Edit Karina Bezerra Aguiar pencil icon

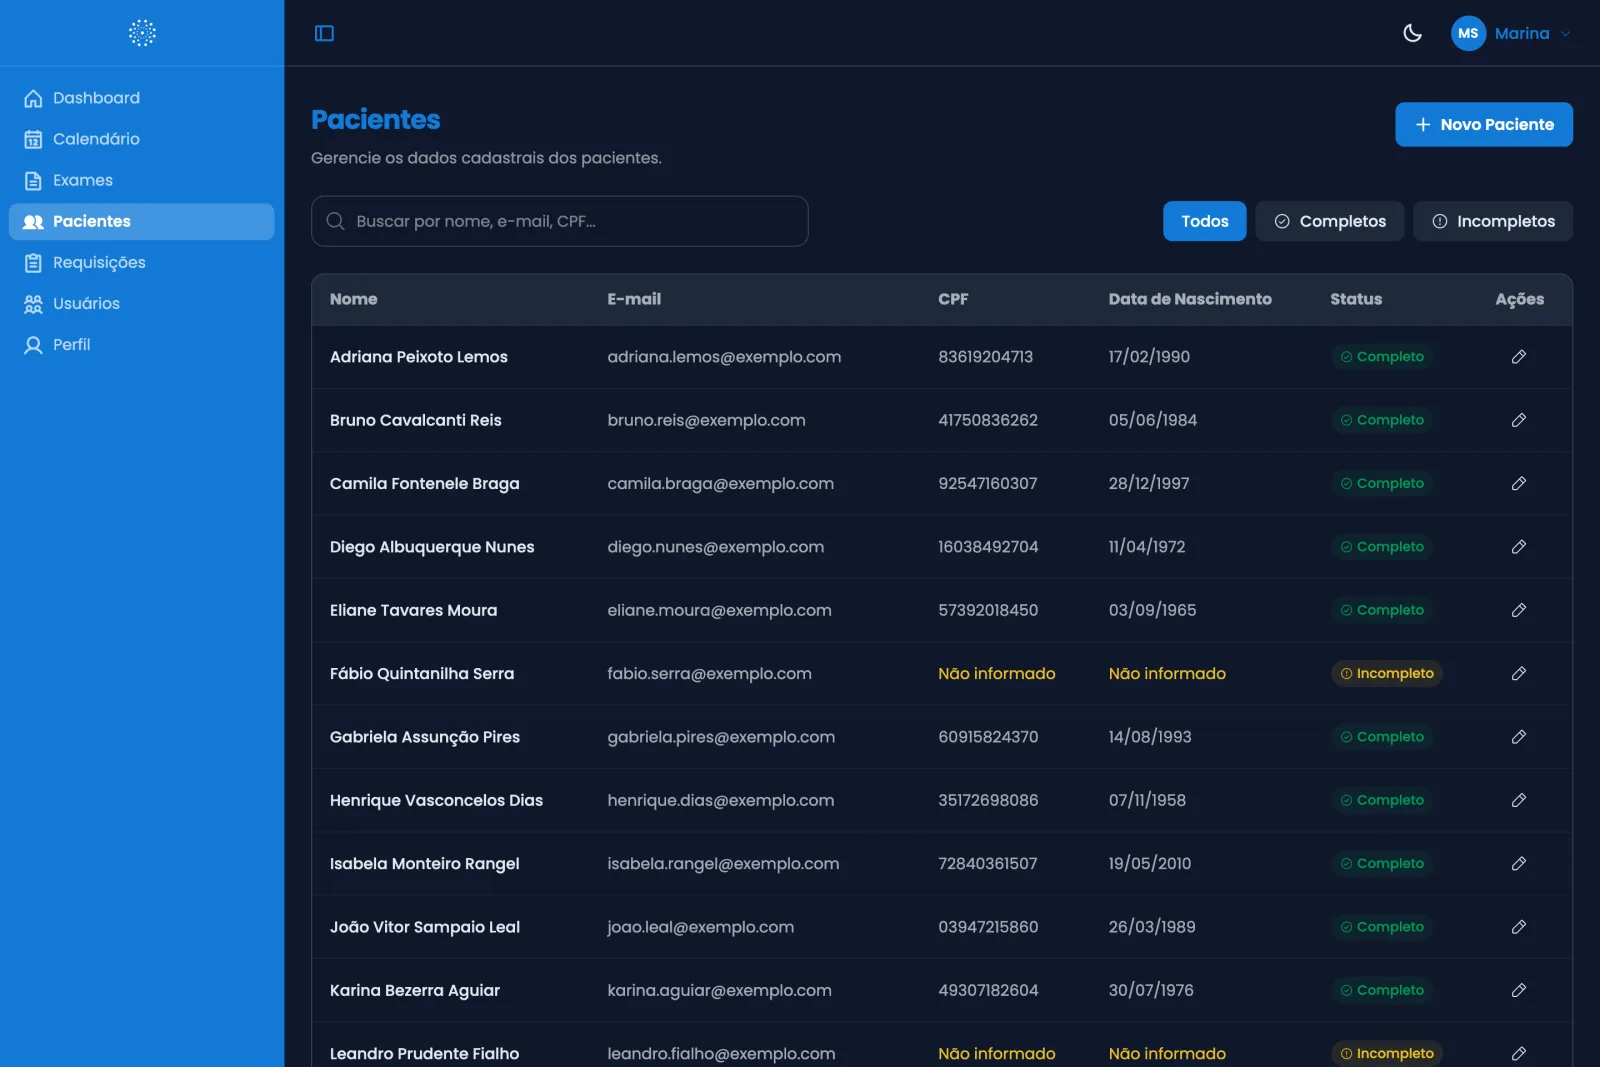(1518, 990)
